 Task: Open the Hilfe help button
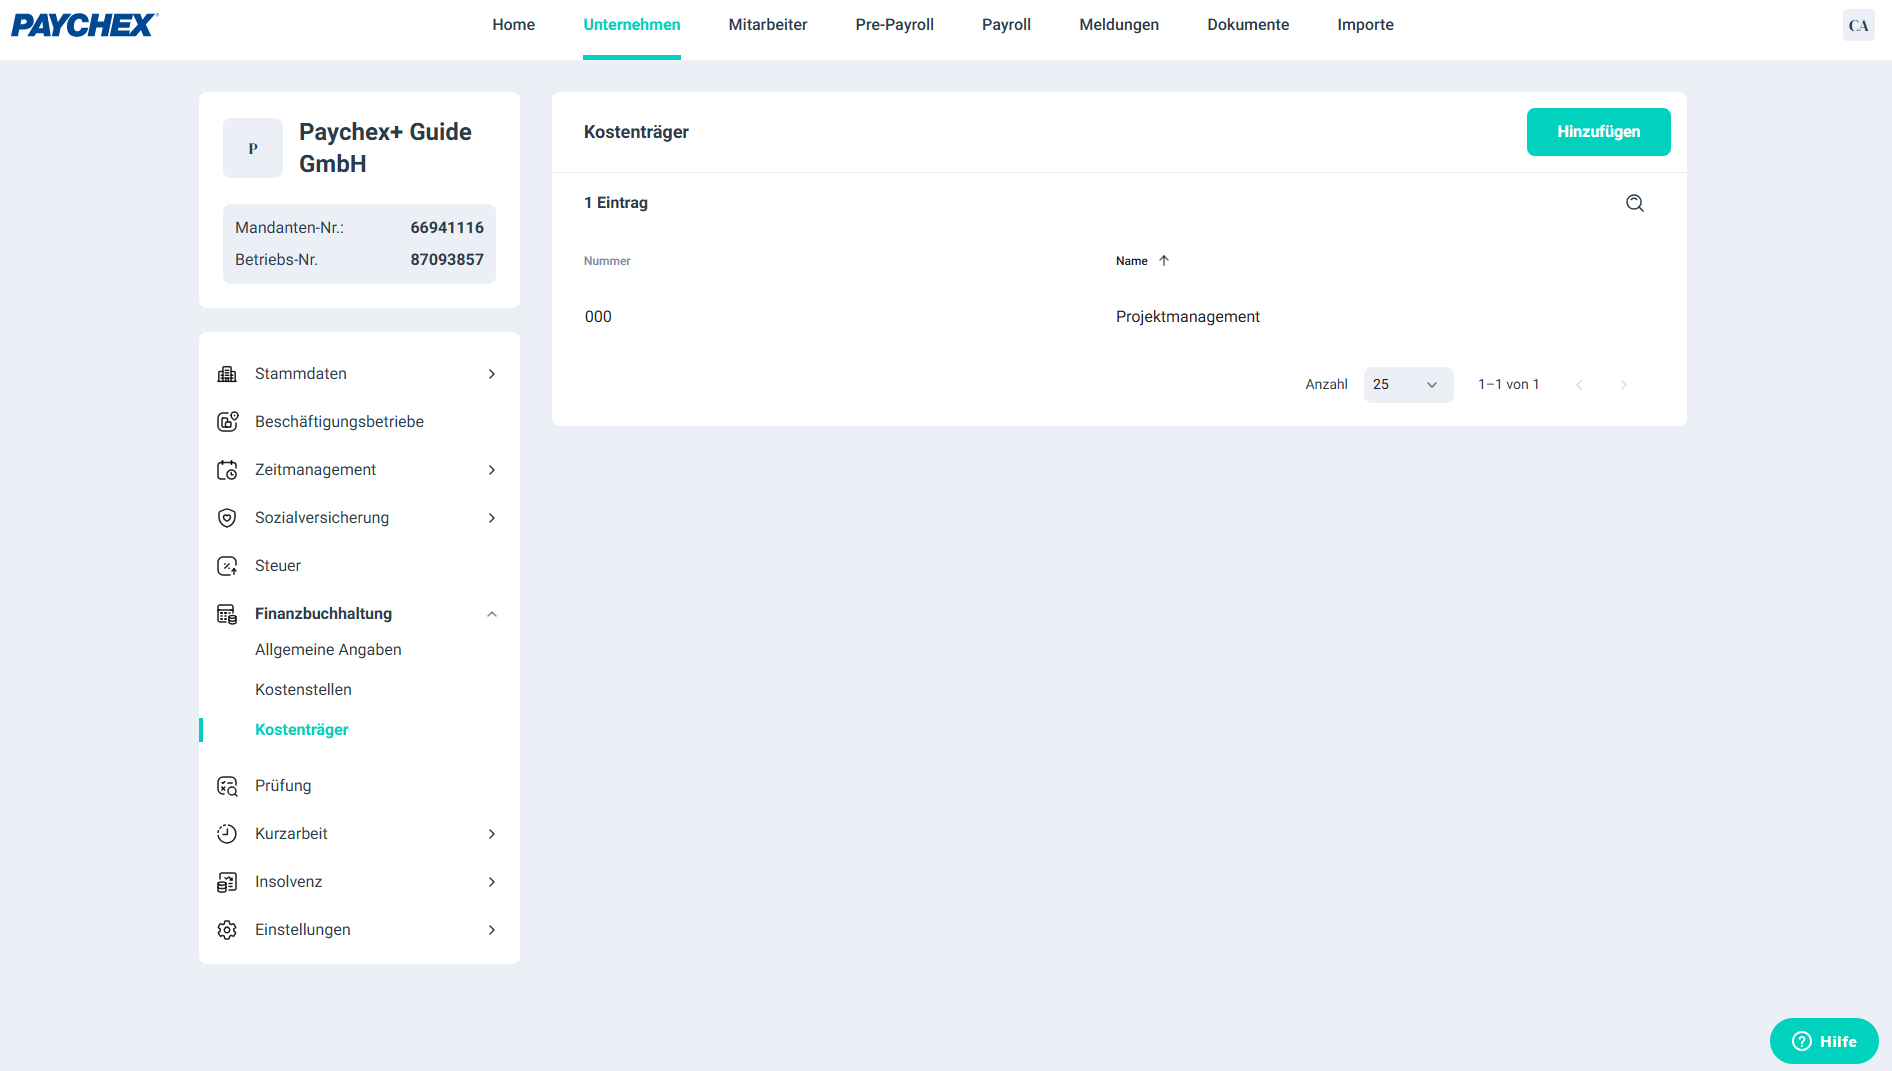1824,1041
